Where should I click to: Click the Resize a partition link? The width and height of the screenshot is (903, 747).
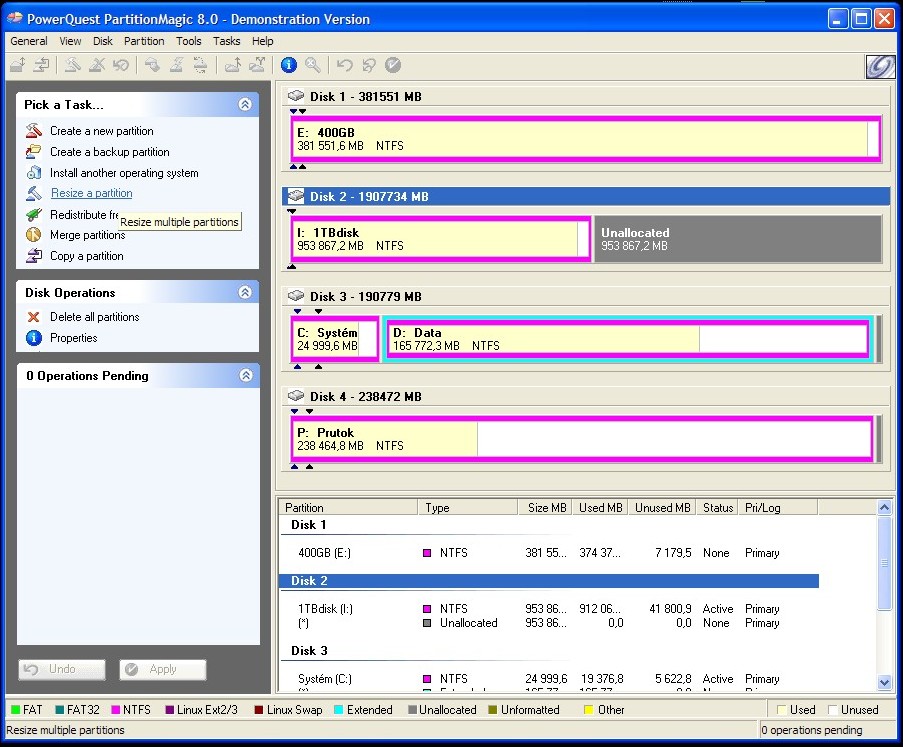[x=91, y=193]
